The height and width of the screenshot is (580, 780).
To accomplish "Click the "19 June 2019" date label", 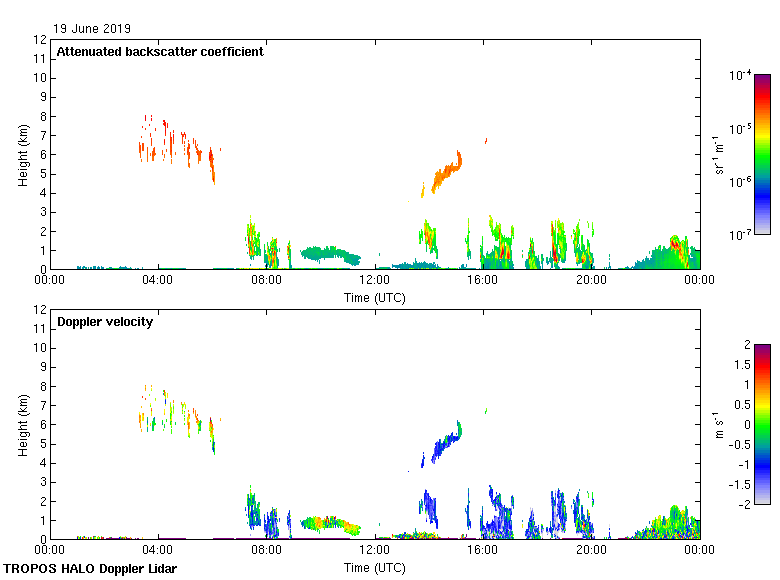I will pyautogui.click(x=93, y=29).
